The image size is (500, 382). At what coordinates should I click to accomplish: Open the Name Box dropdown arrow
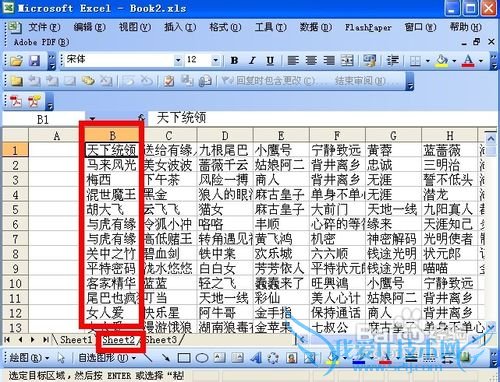92,119
